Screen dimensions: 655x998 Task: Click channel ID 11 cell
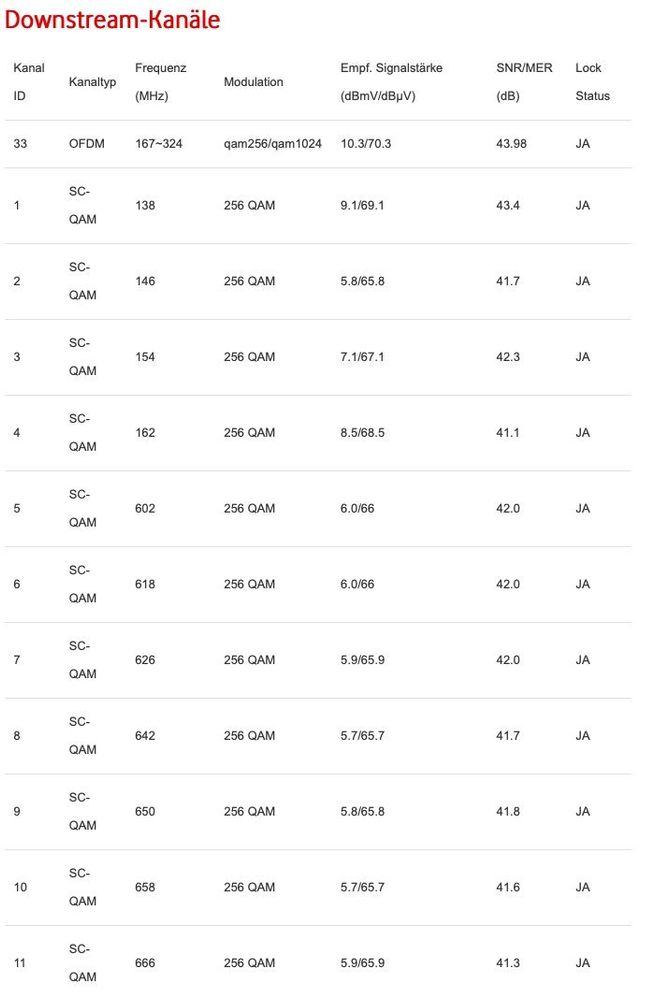click(20, 963)
